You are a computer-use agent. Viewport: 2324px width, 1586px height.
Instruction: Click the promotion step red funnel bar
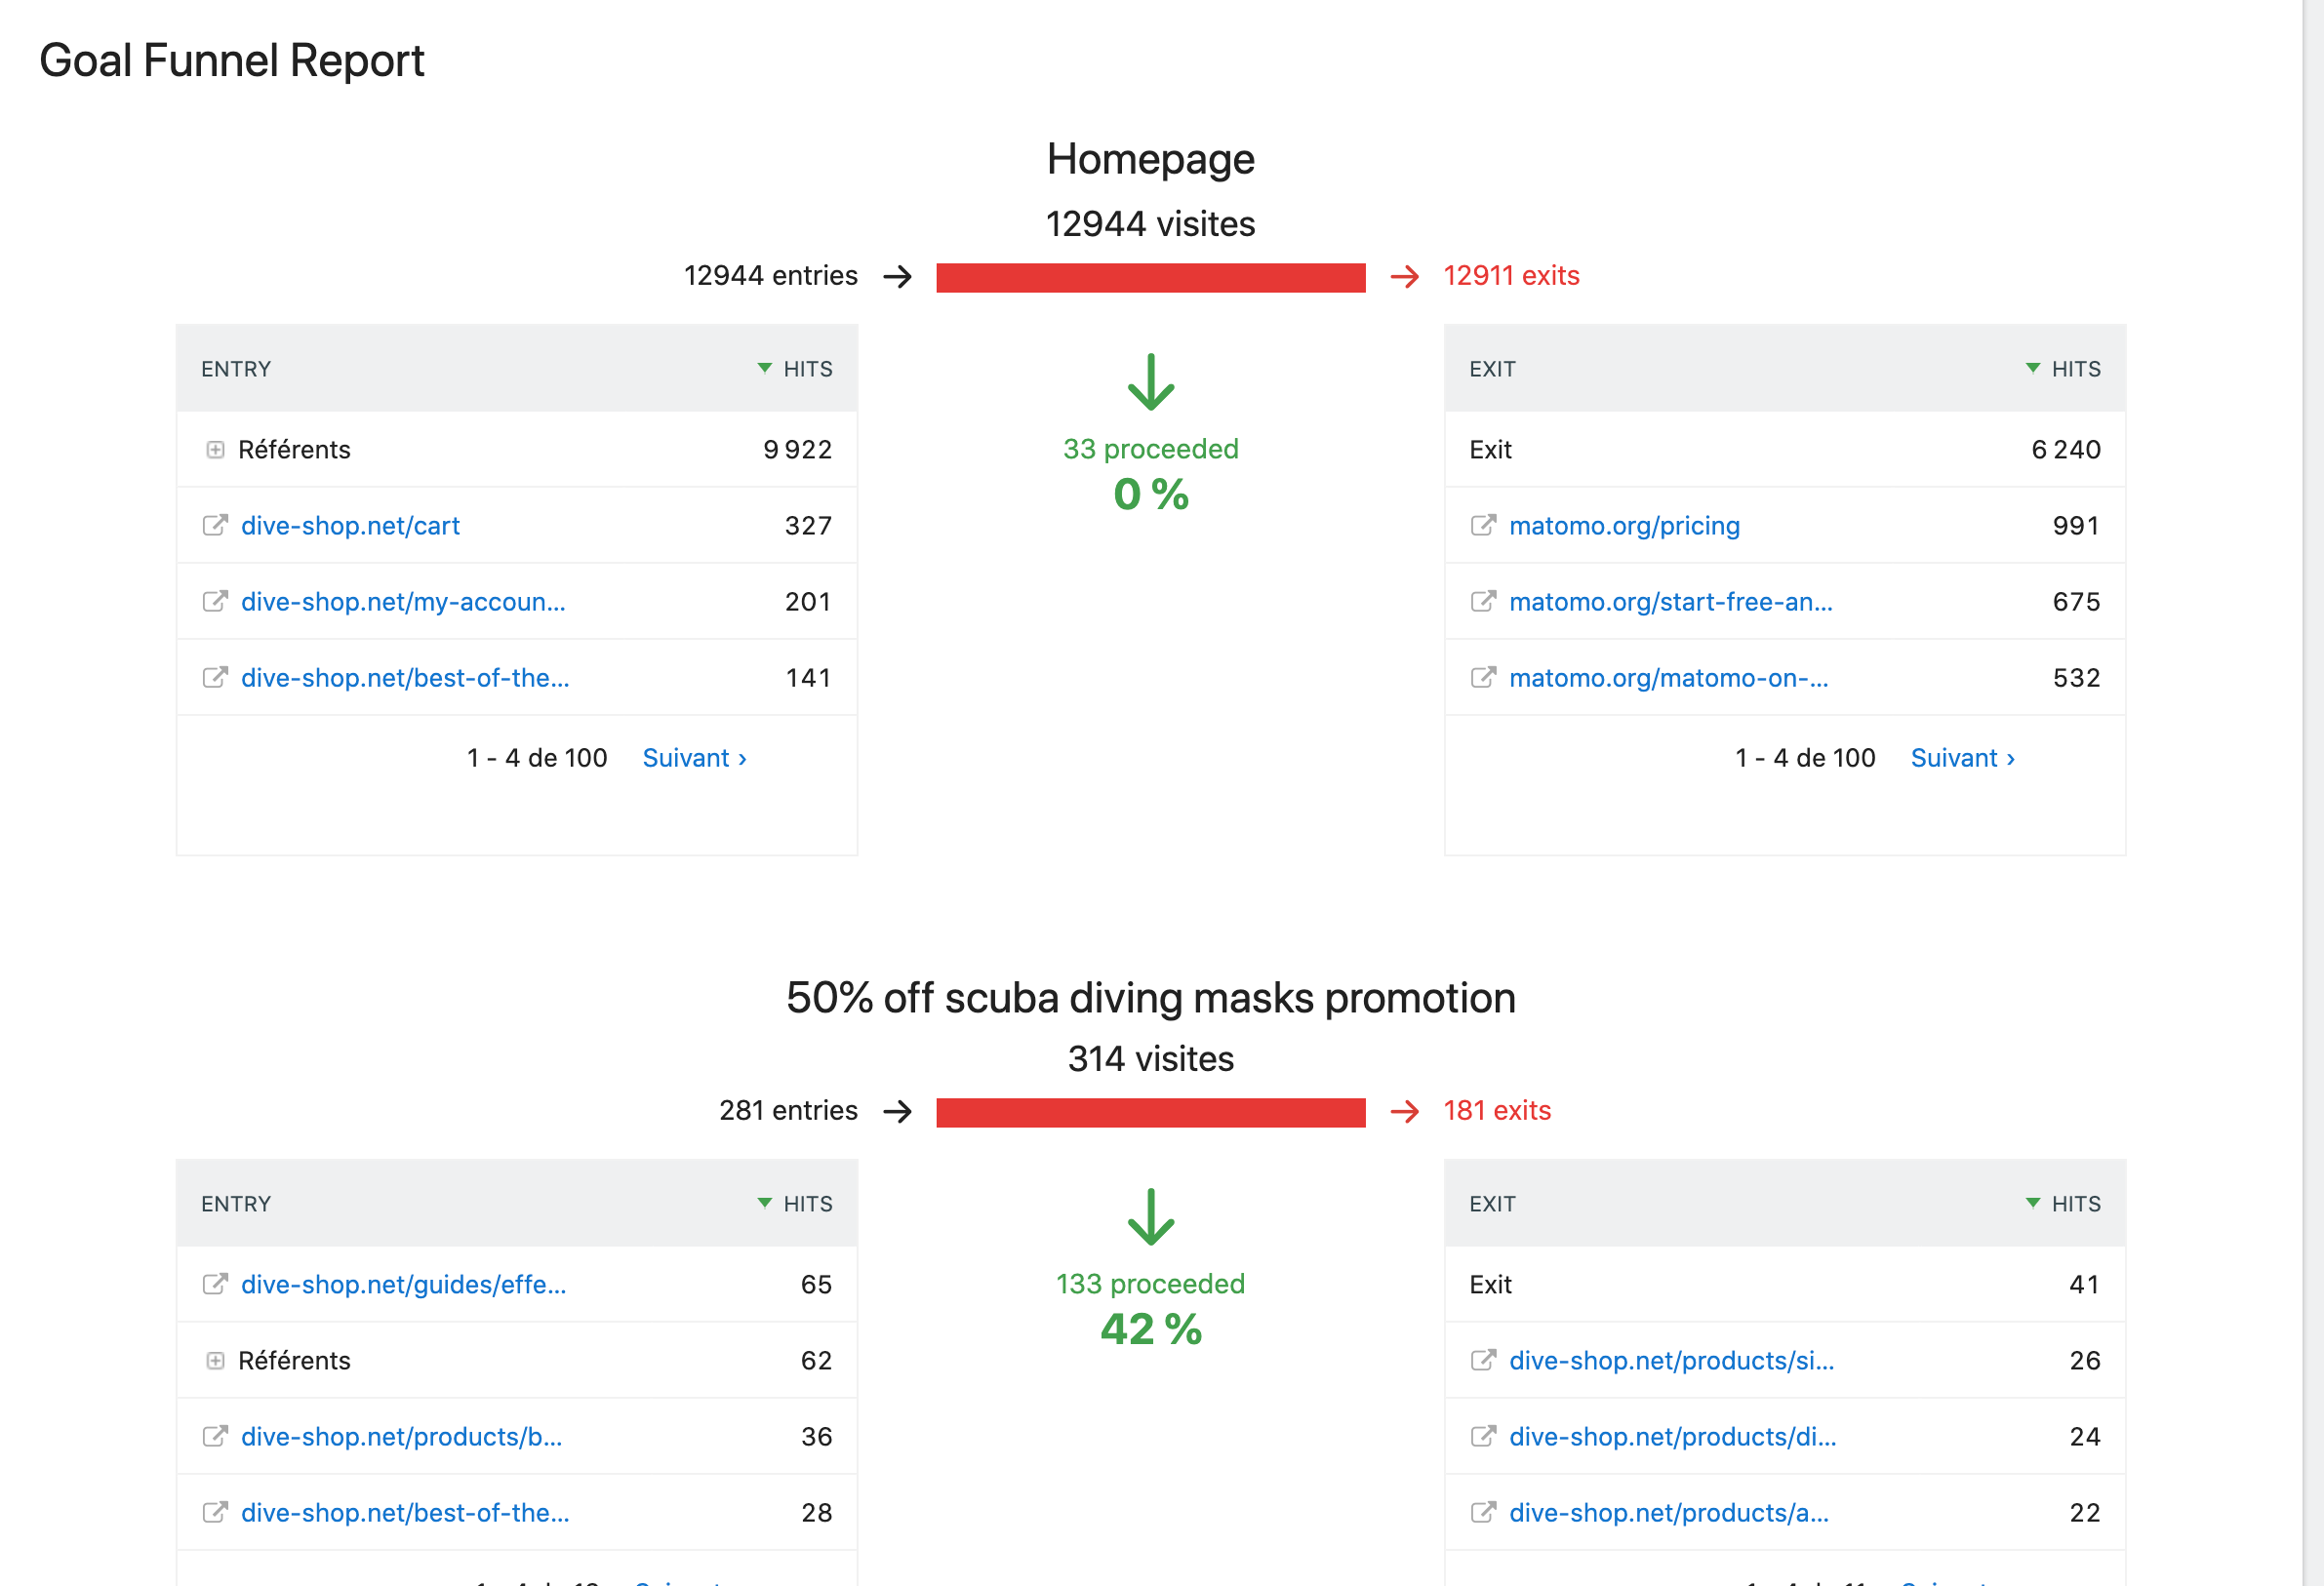1150,1113
